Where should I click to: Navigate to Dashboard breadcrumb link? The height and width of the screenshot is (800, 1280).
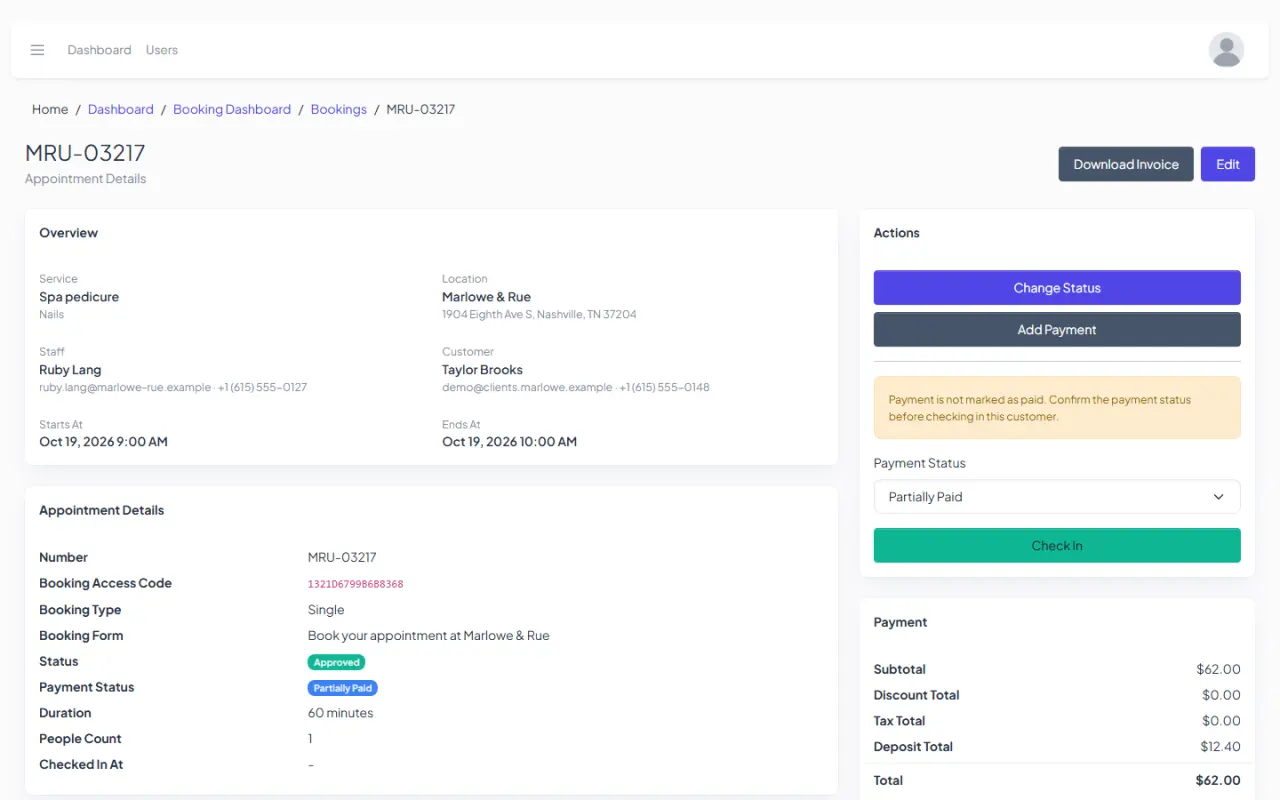click(121, 109)
